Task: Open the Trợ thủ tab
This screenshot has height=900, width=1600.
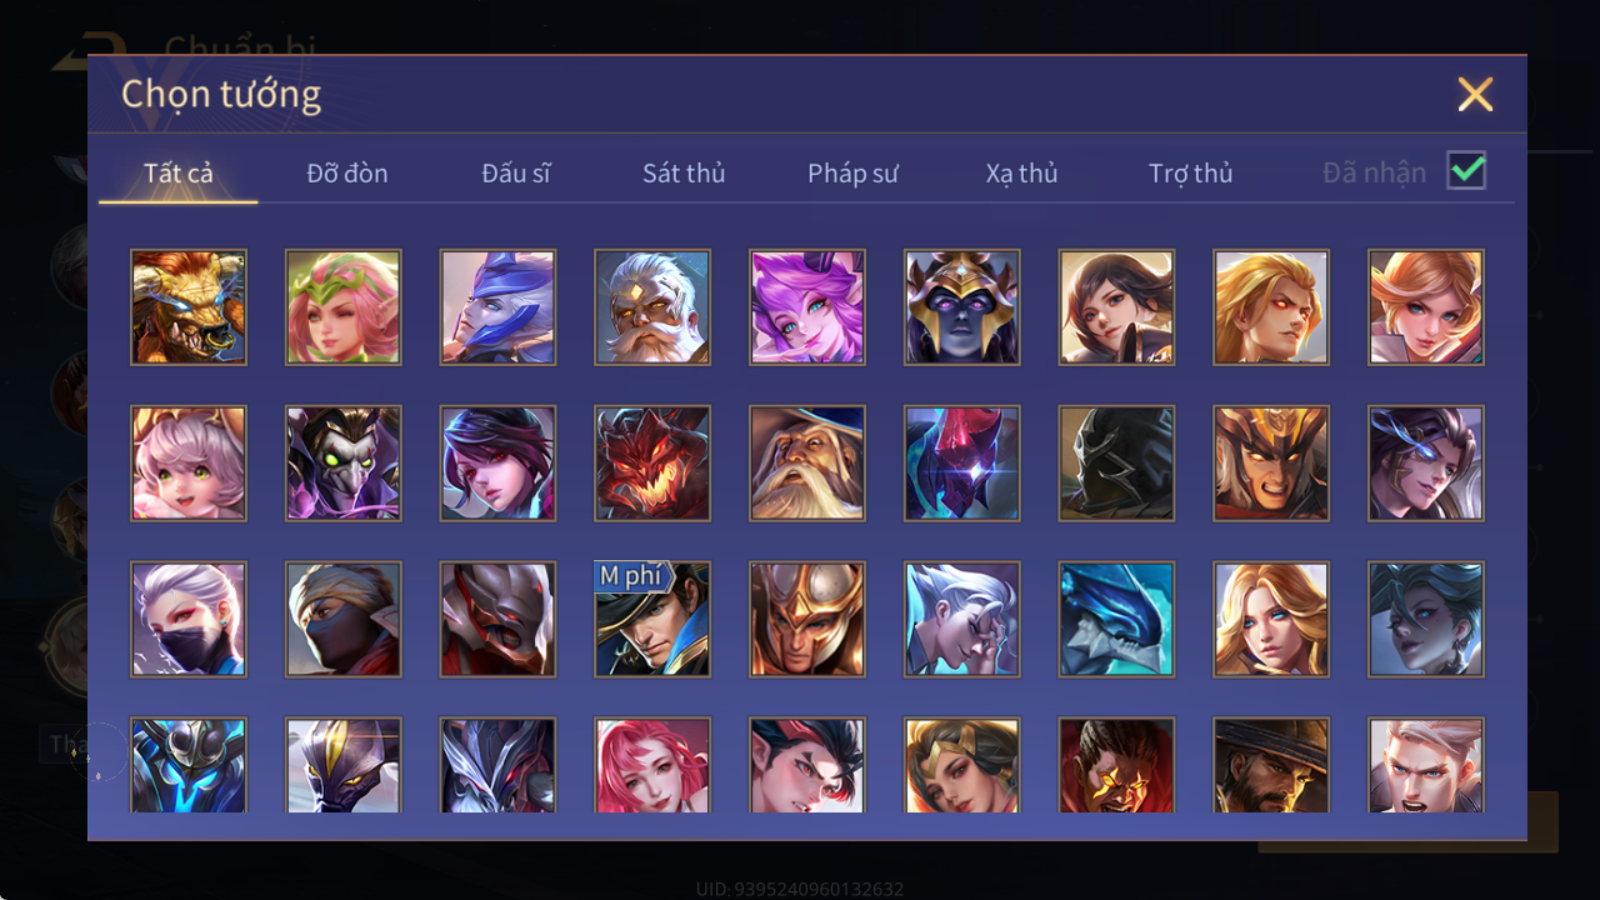Action: point(1190,173)
